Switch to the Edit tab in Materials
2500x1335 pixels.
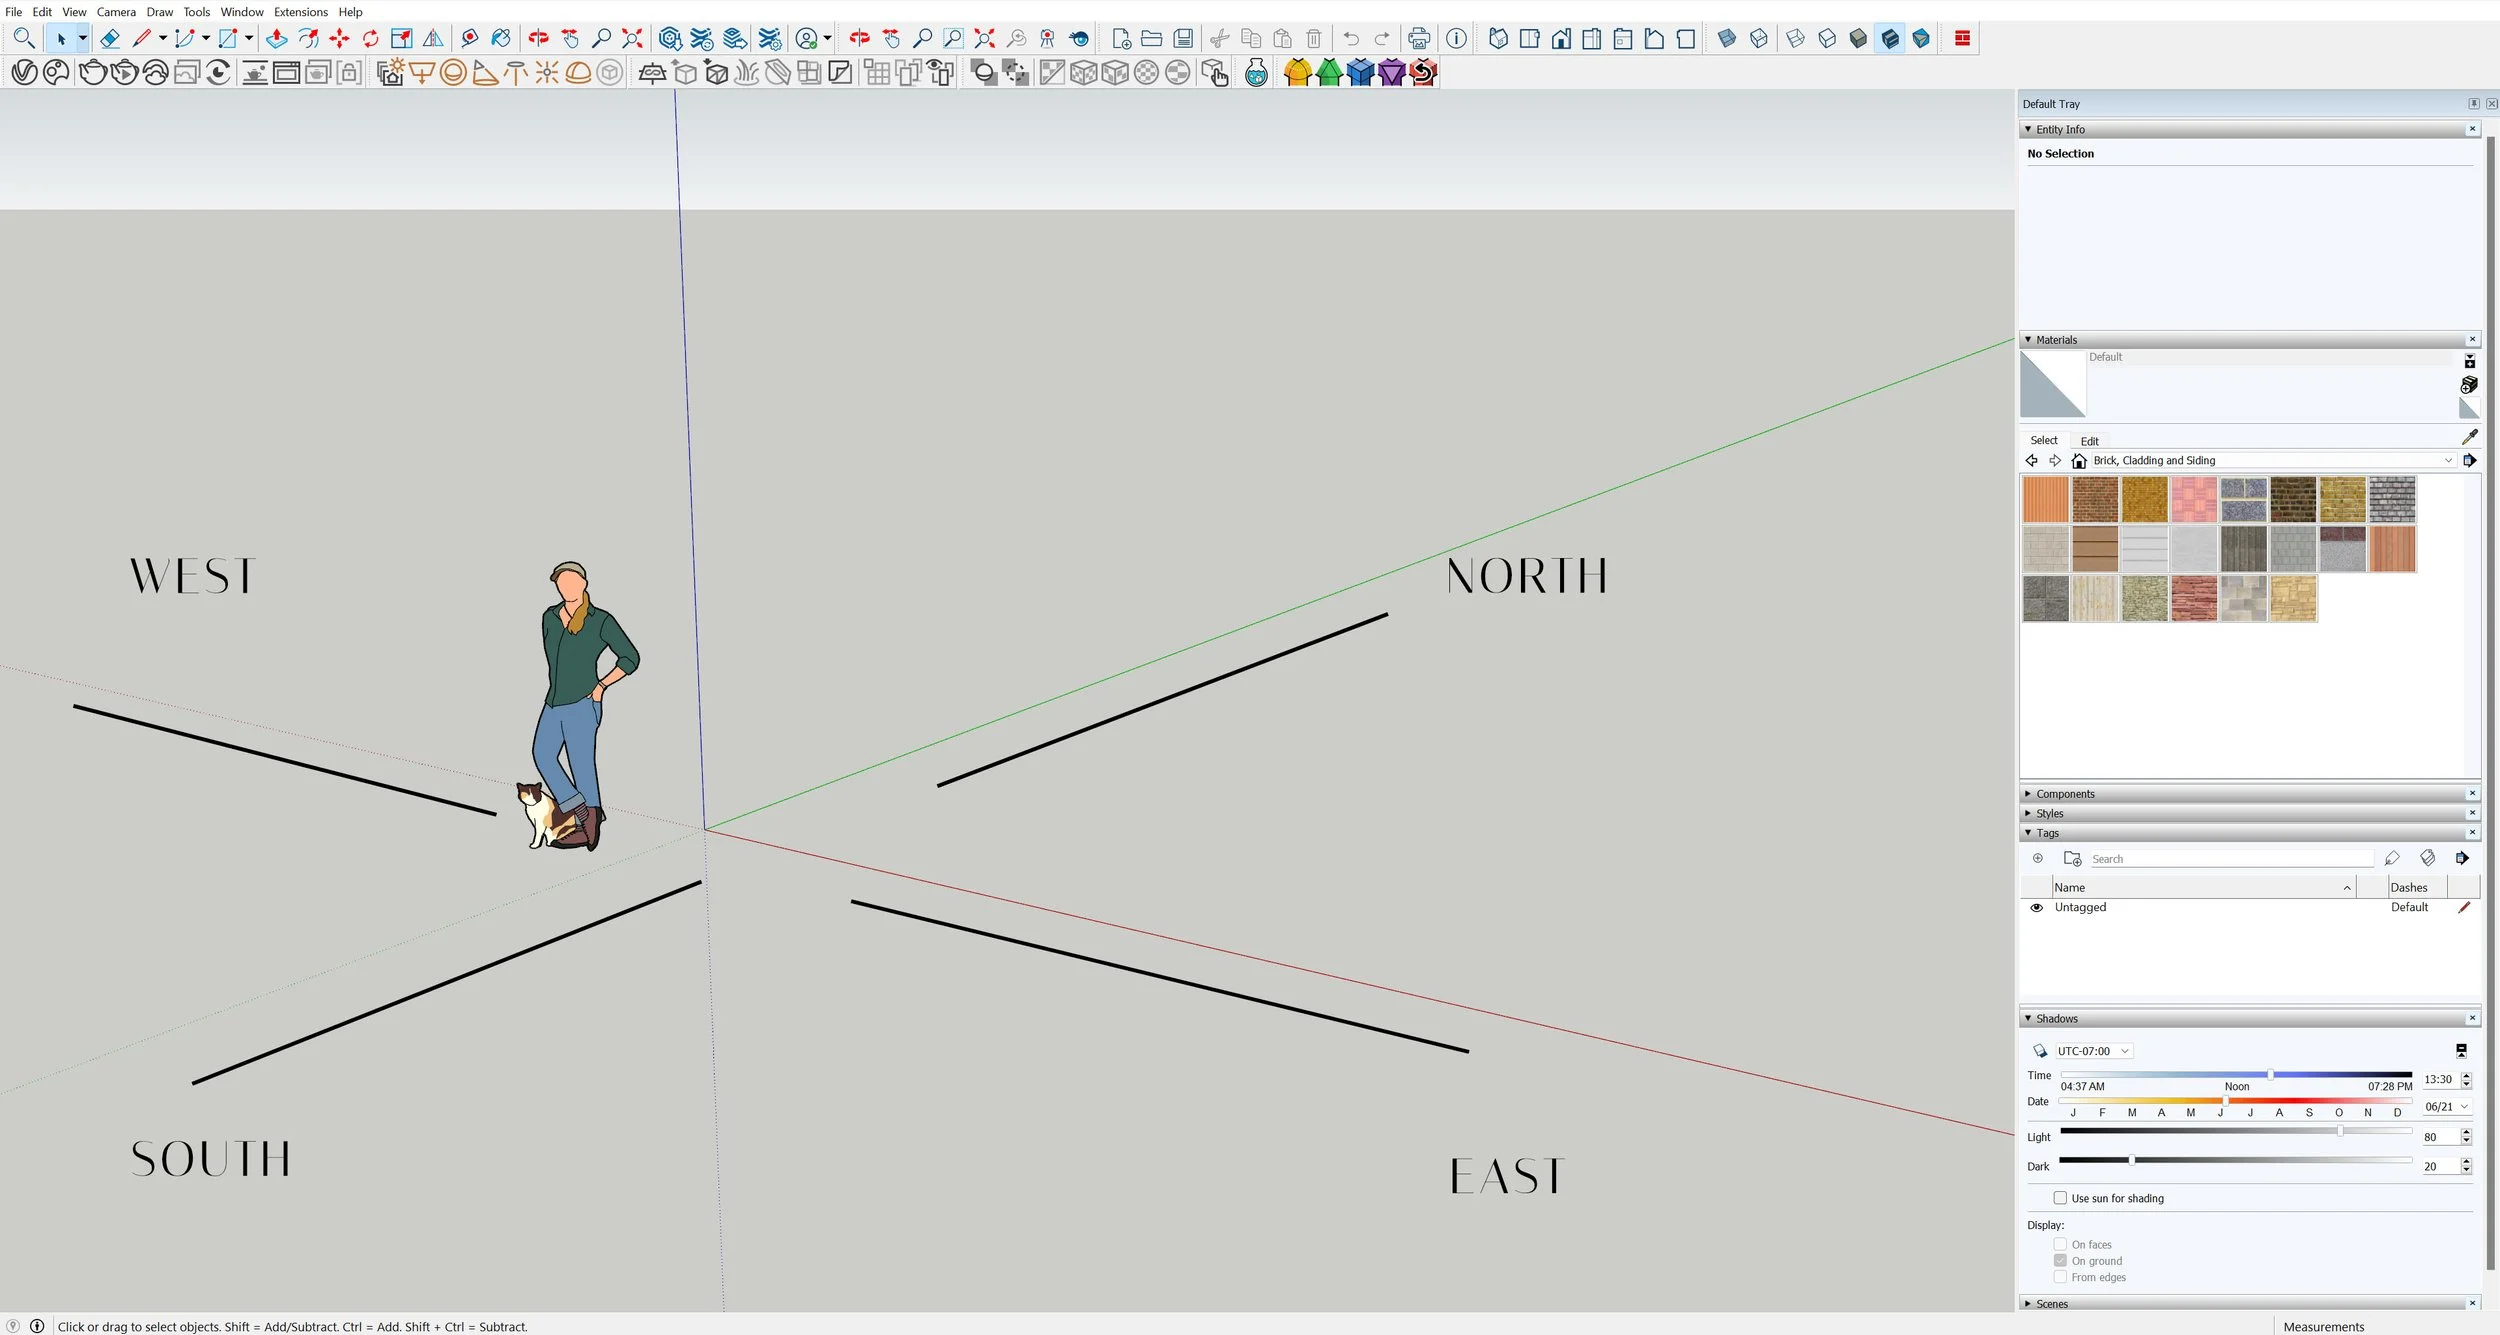2088,441
